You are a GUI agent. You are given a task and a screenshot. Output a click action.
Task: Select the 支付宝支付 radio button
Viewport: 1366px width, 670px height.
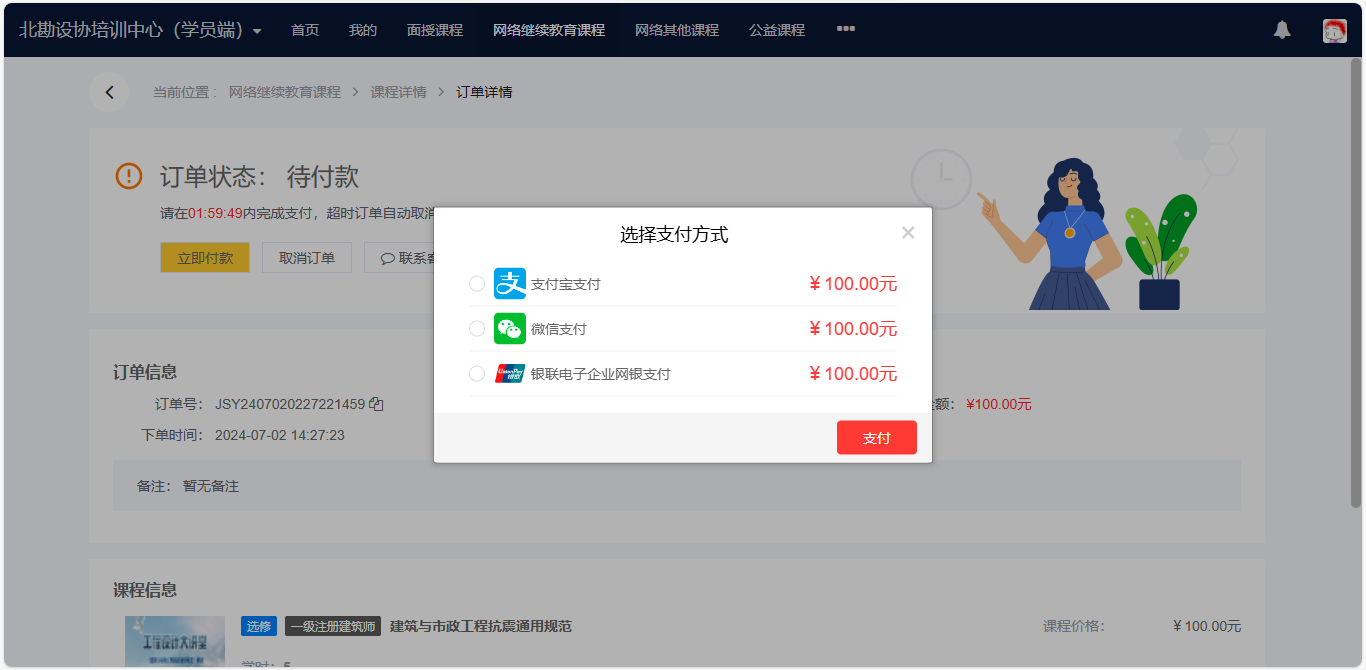click(477, 284)
